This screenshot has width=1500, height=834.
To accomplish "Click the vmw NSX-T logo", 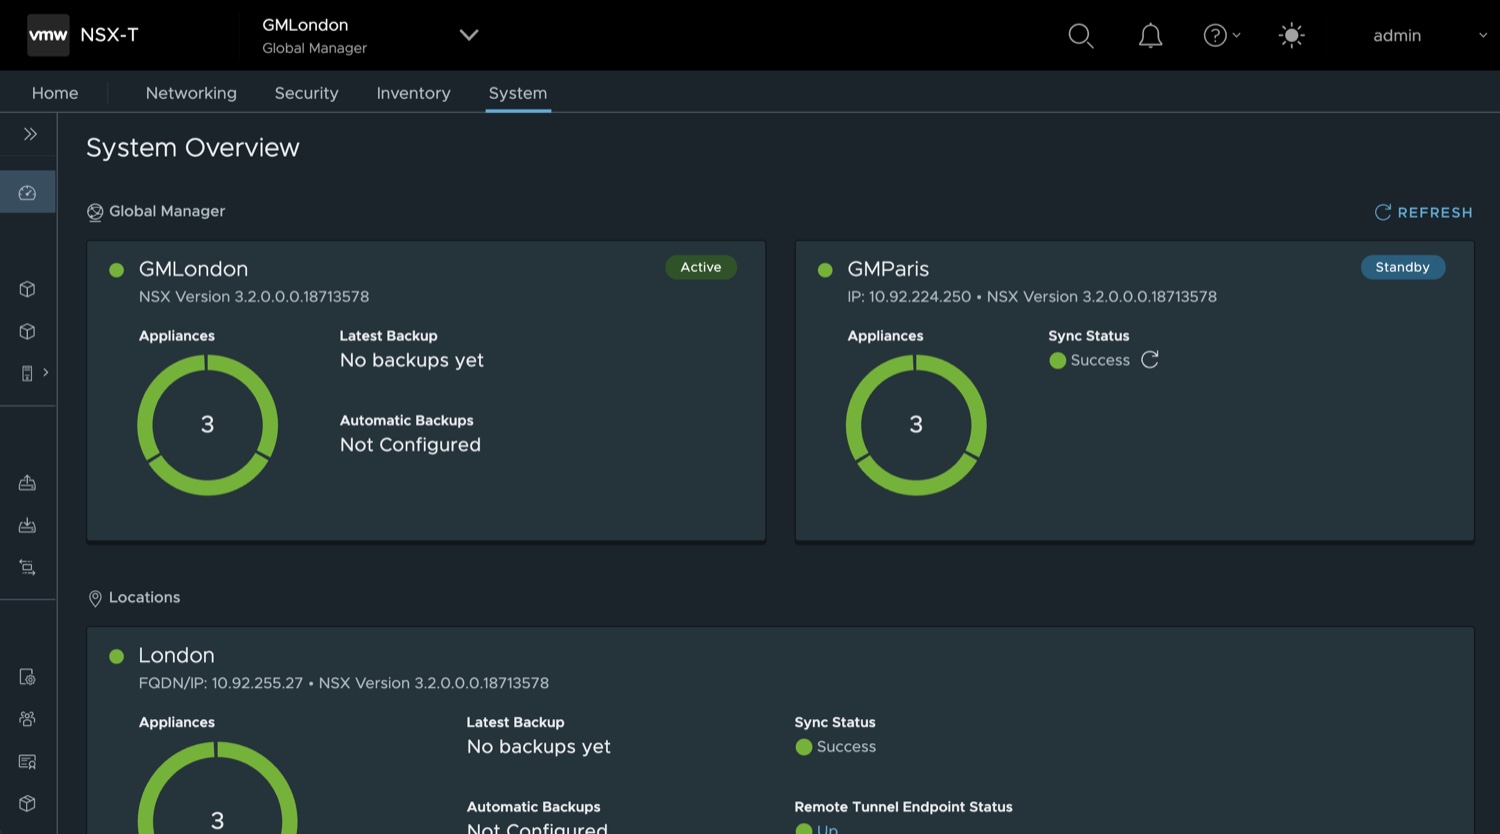I will coord(83,35).
